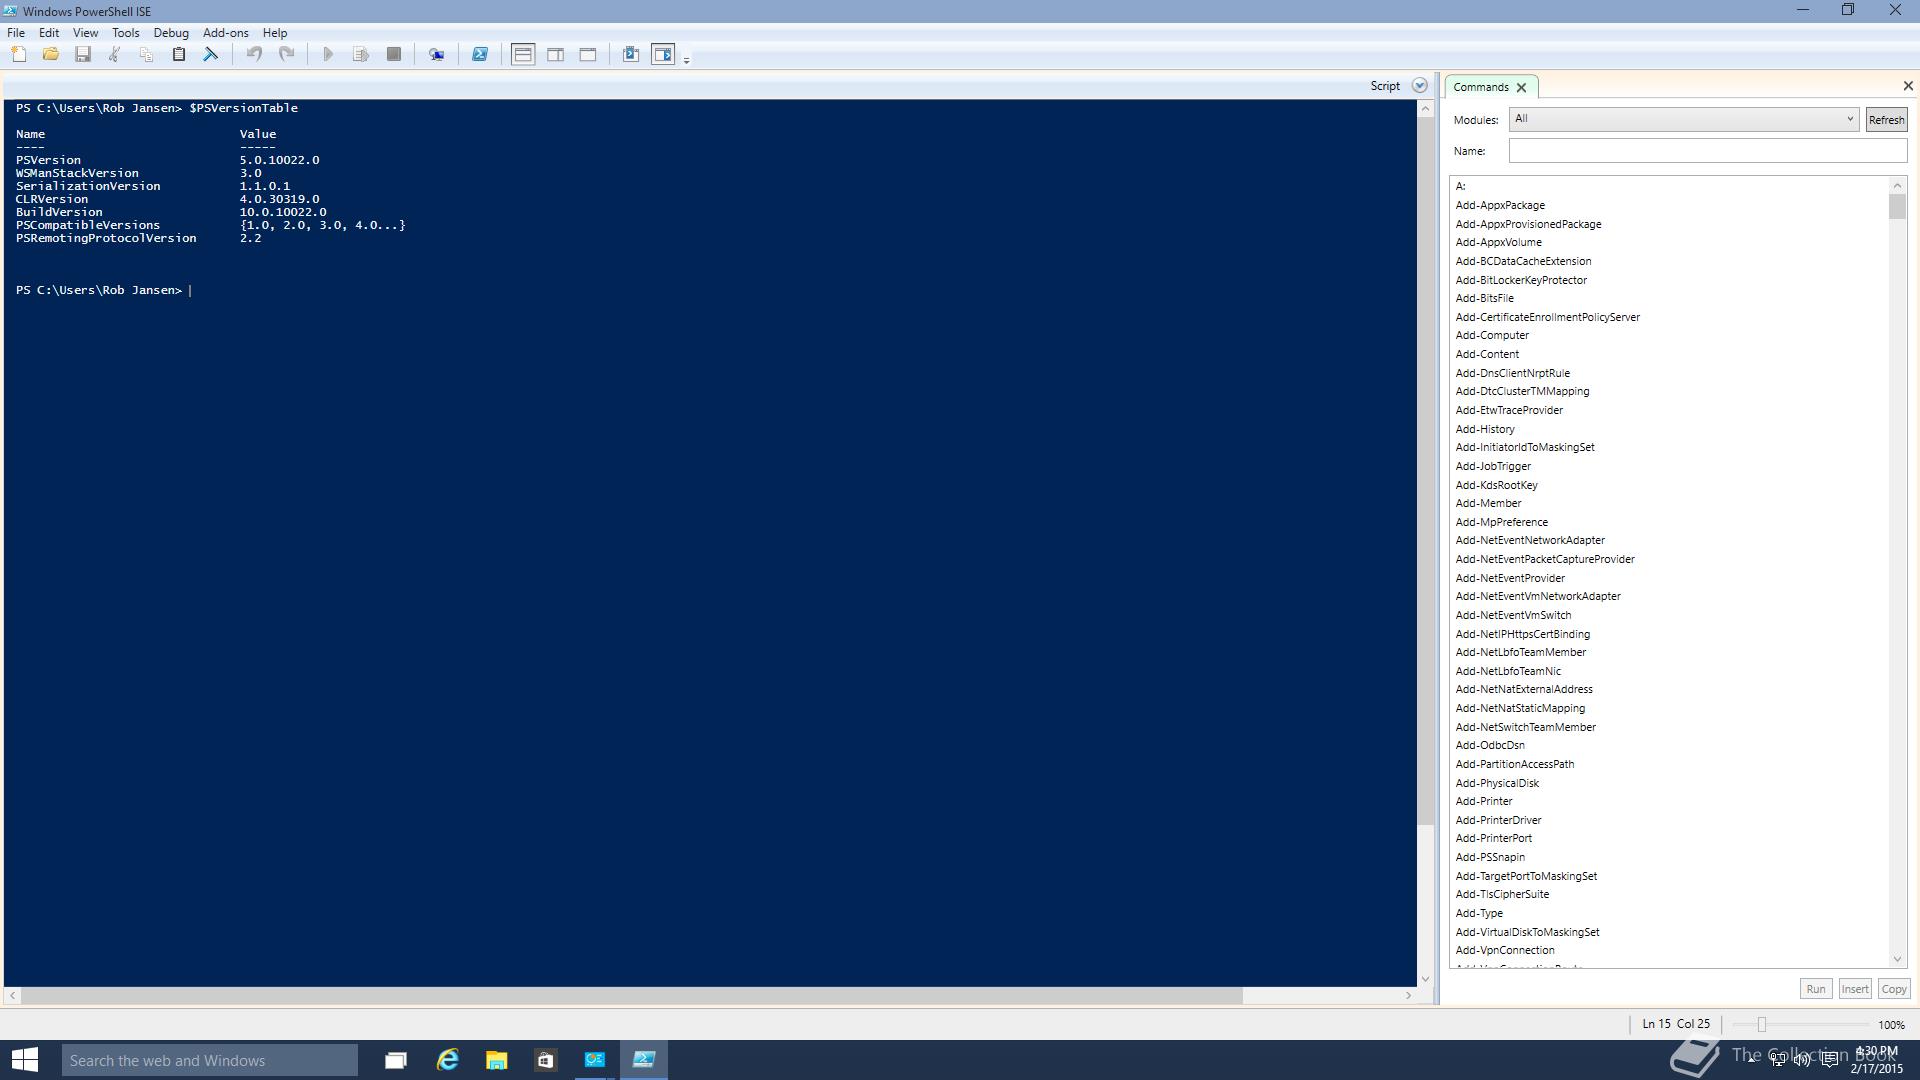The width and height of the screenshot is (1920, 1080).
Task: Show script pane on right layout icon
Action: click(556, 55)
